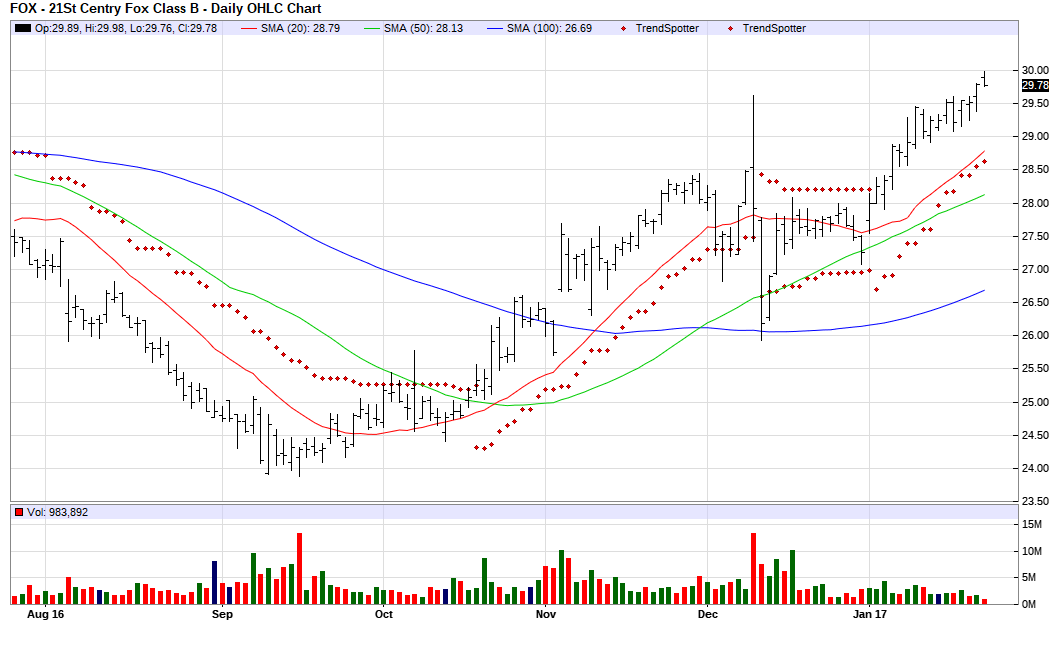Select the SMA (100): 26.69 legend entry
Screen dimensions: 1060x645
tap(549, 28)
